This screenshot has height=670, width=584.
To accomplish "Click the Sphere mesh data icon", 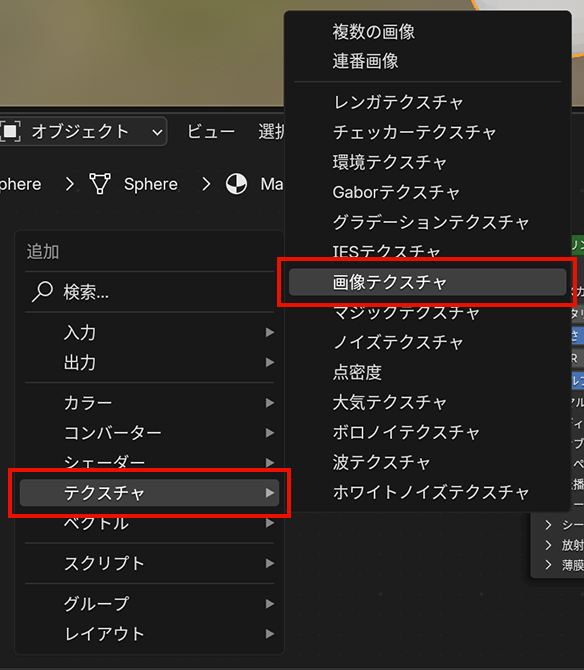I will pos(100,184).
